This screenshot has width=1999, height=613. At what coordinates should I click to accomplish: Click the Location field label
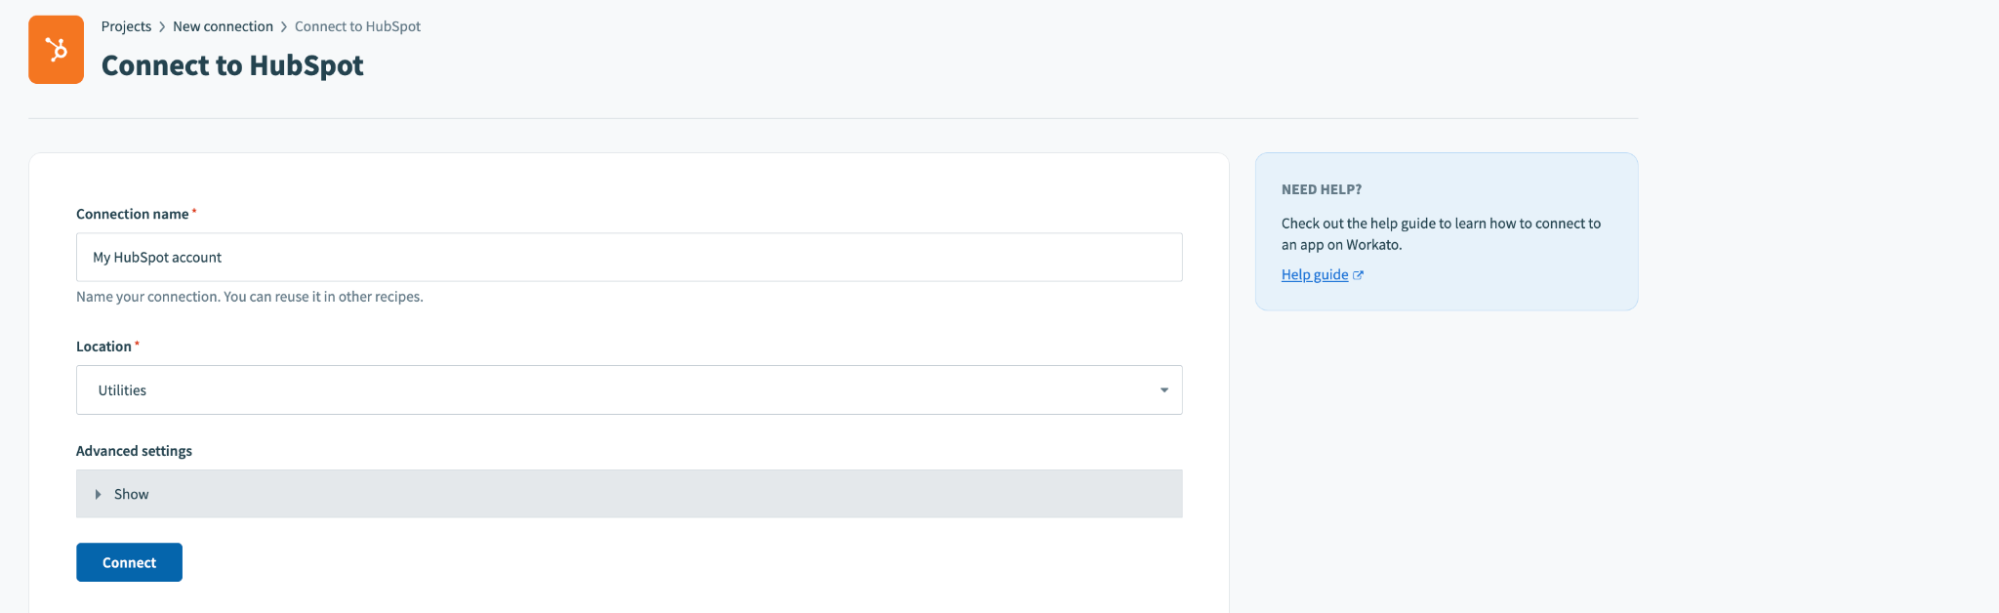coord(104,346)
